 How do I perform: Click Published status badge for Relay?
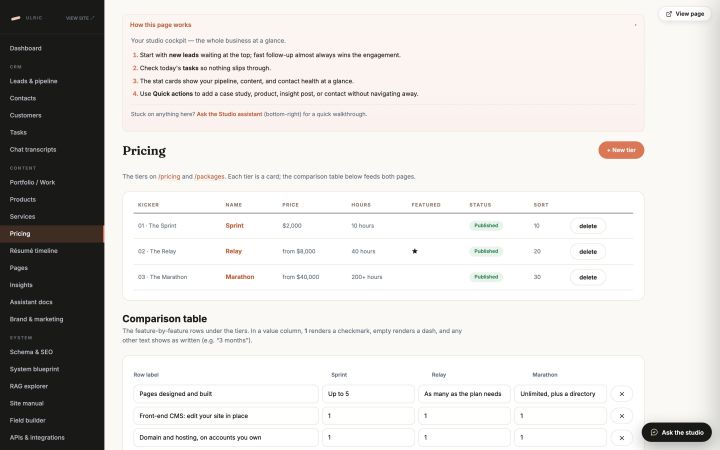click(486, 252)
